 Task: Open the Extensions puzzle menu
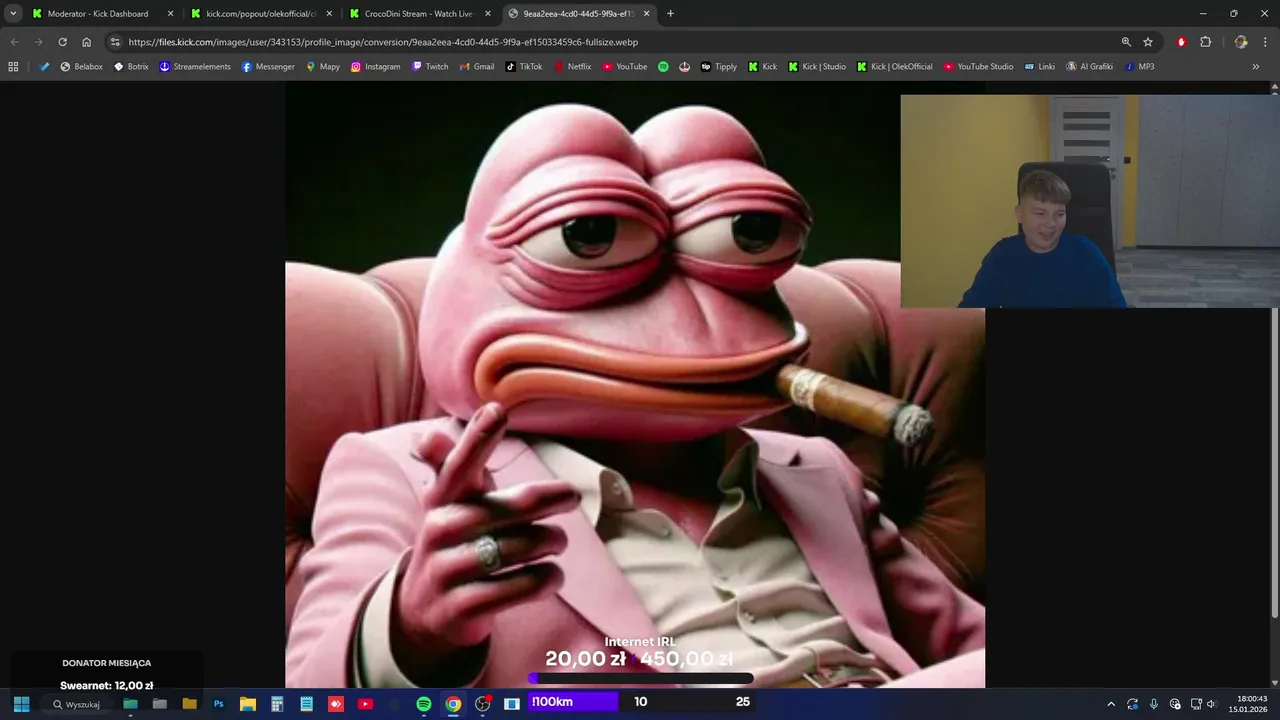[x=1206, y=42]
